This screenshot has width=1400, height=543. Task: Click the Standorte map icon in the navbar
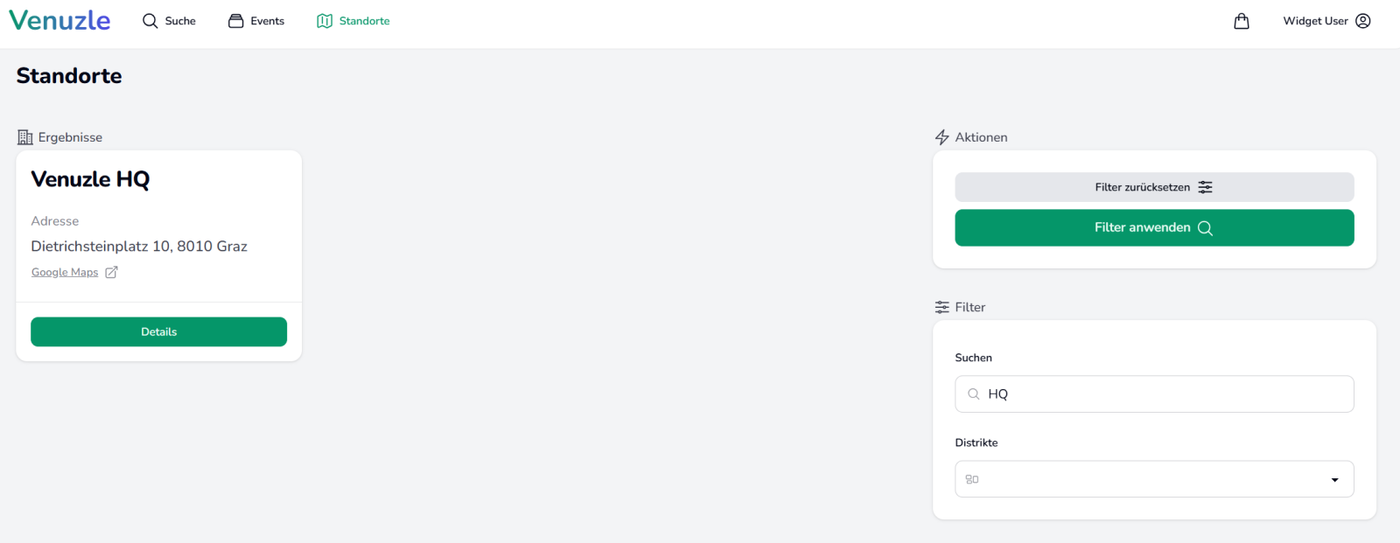[x=324, y=21]
